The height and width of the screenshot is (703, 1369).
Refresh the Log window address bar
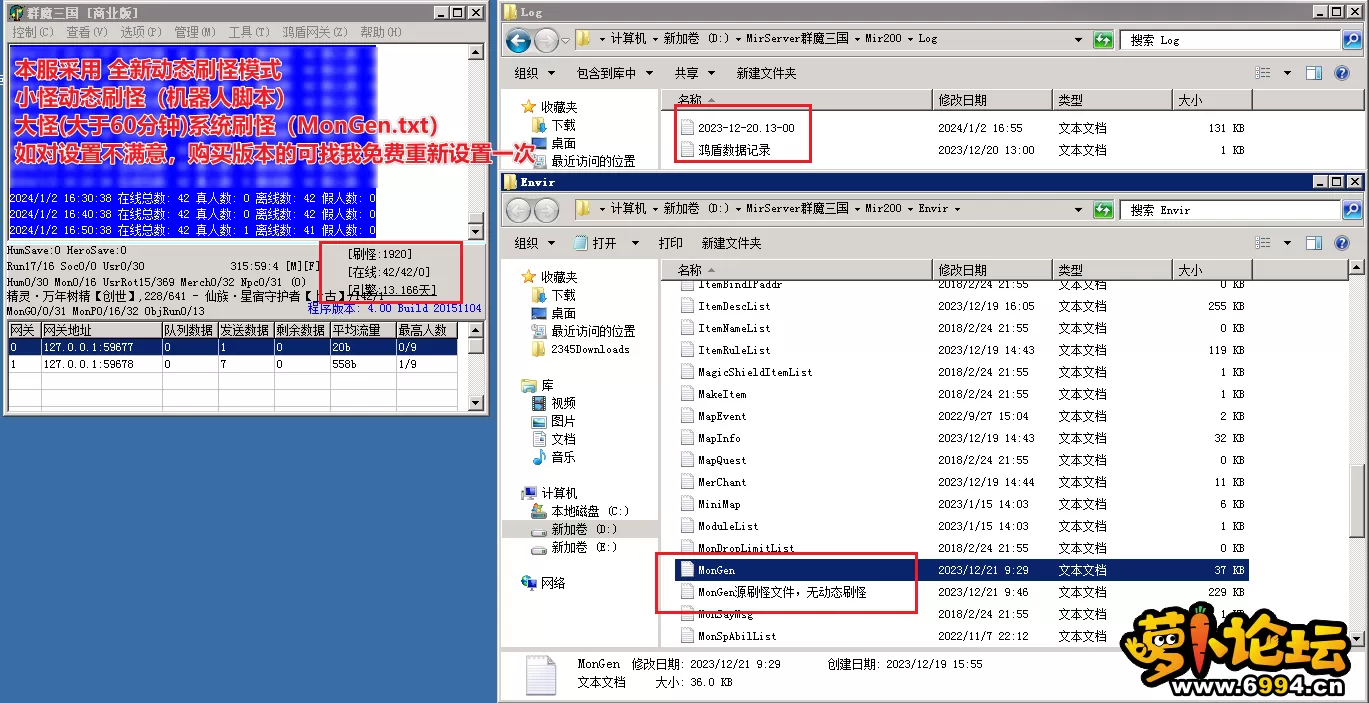[x=1103, y=40]
